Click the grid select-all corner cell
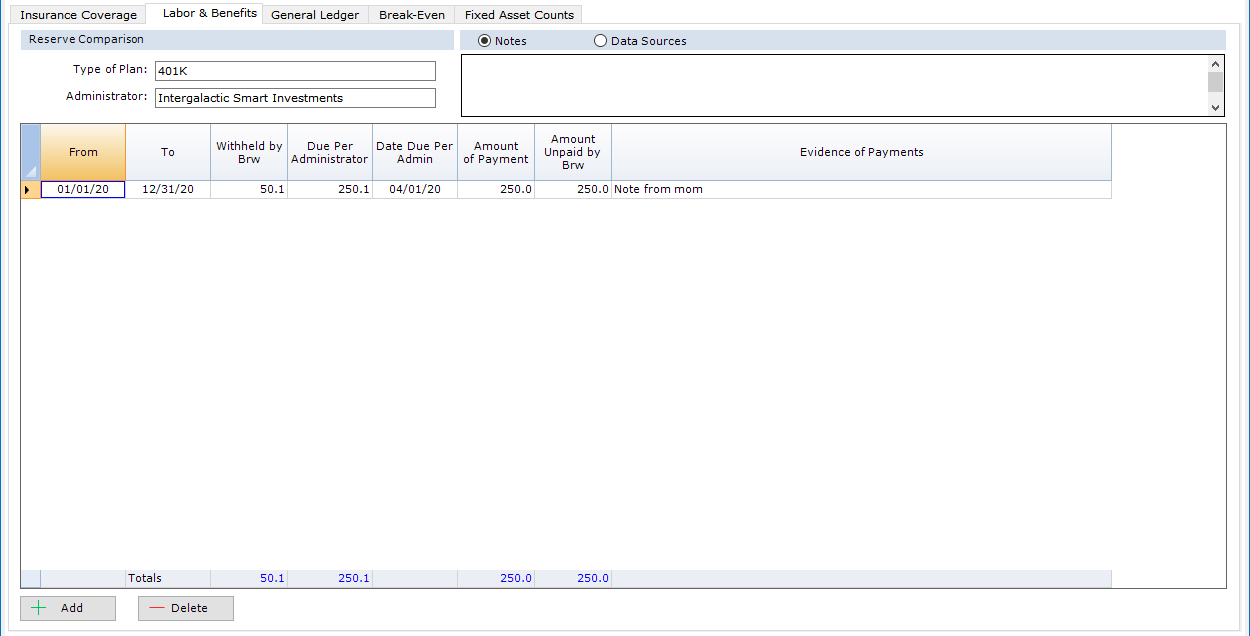Screen dimensions: 1250x636 pyautogui.click(x=30, y=152)
